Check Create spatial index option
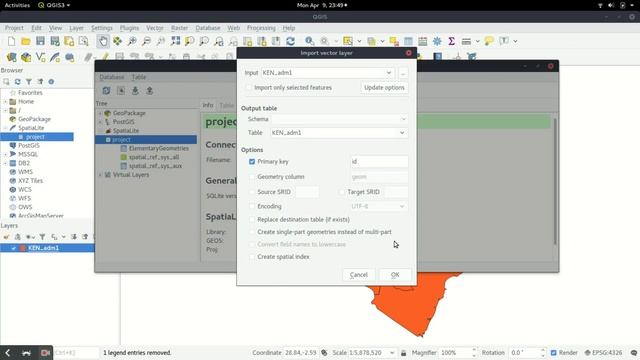 pyautogui.click(x=252, y=257)
